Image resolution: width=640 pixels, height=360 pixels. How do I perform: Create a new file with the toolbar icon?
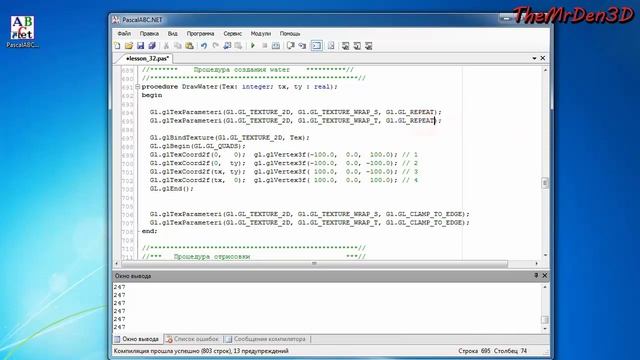[118, 46]
